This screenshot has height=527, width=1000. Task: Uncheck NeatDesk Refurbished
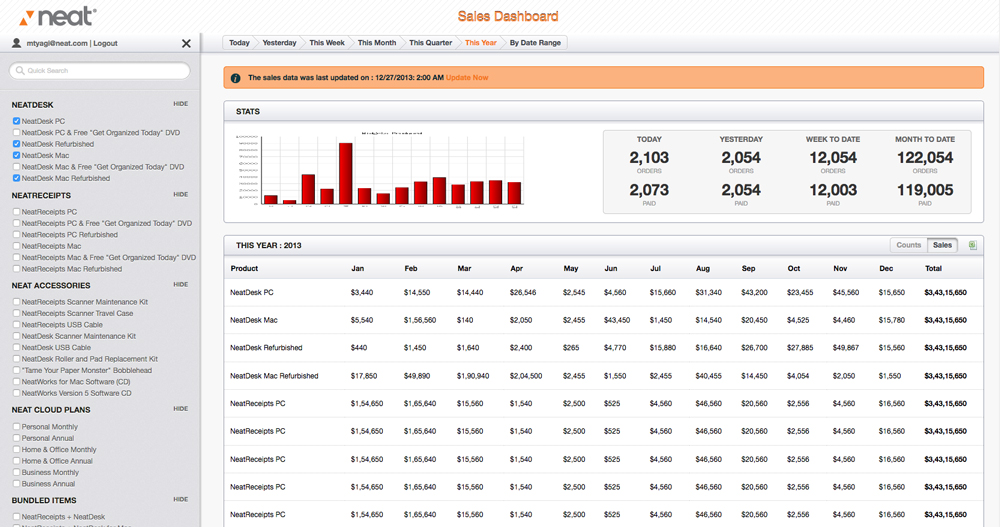pos(16,144)
